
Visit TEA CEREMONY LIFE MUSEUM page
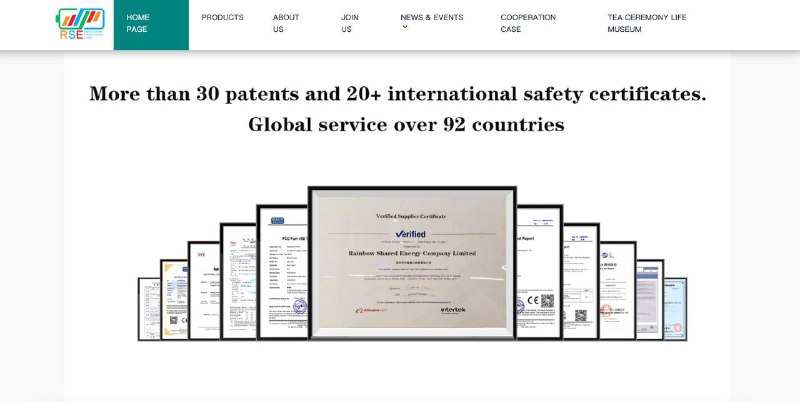coord(647,23)
